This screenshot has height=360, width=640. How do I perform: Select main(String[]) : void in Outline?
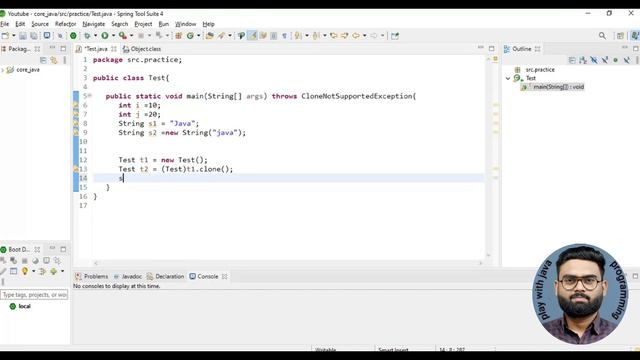click(x=558, y=87)
